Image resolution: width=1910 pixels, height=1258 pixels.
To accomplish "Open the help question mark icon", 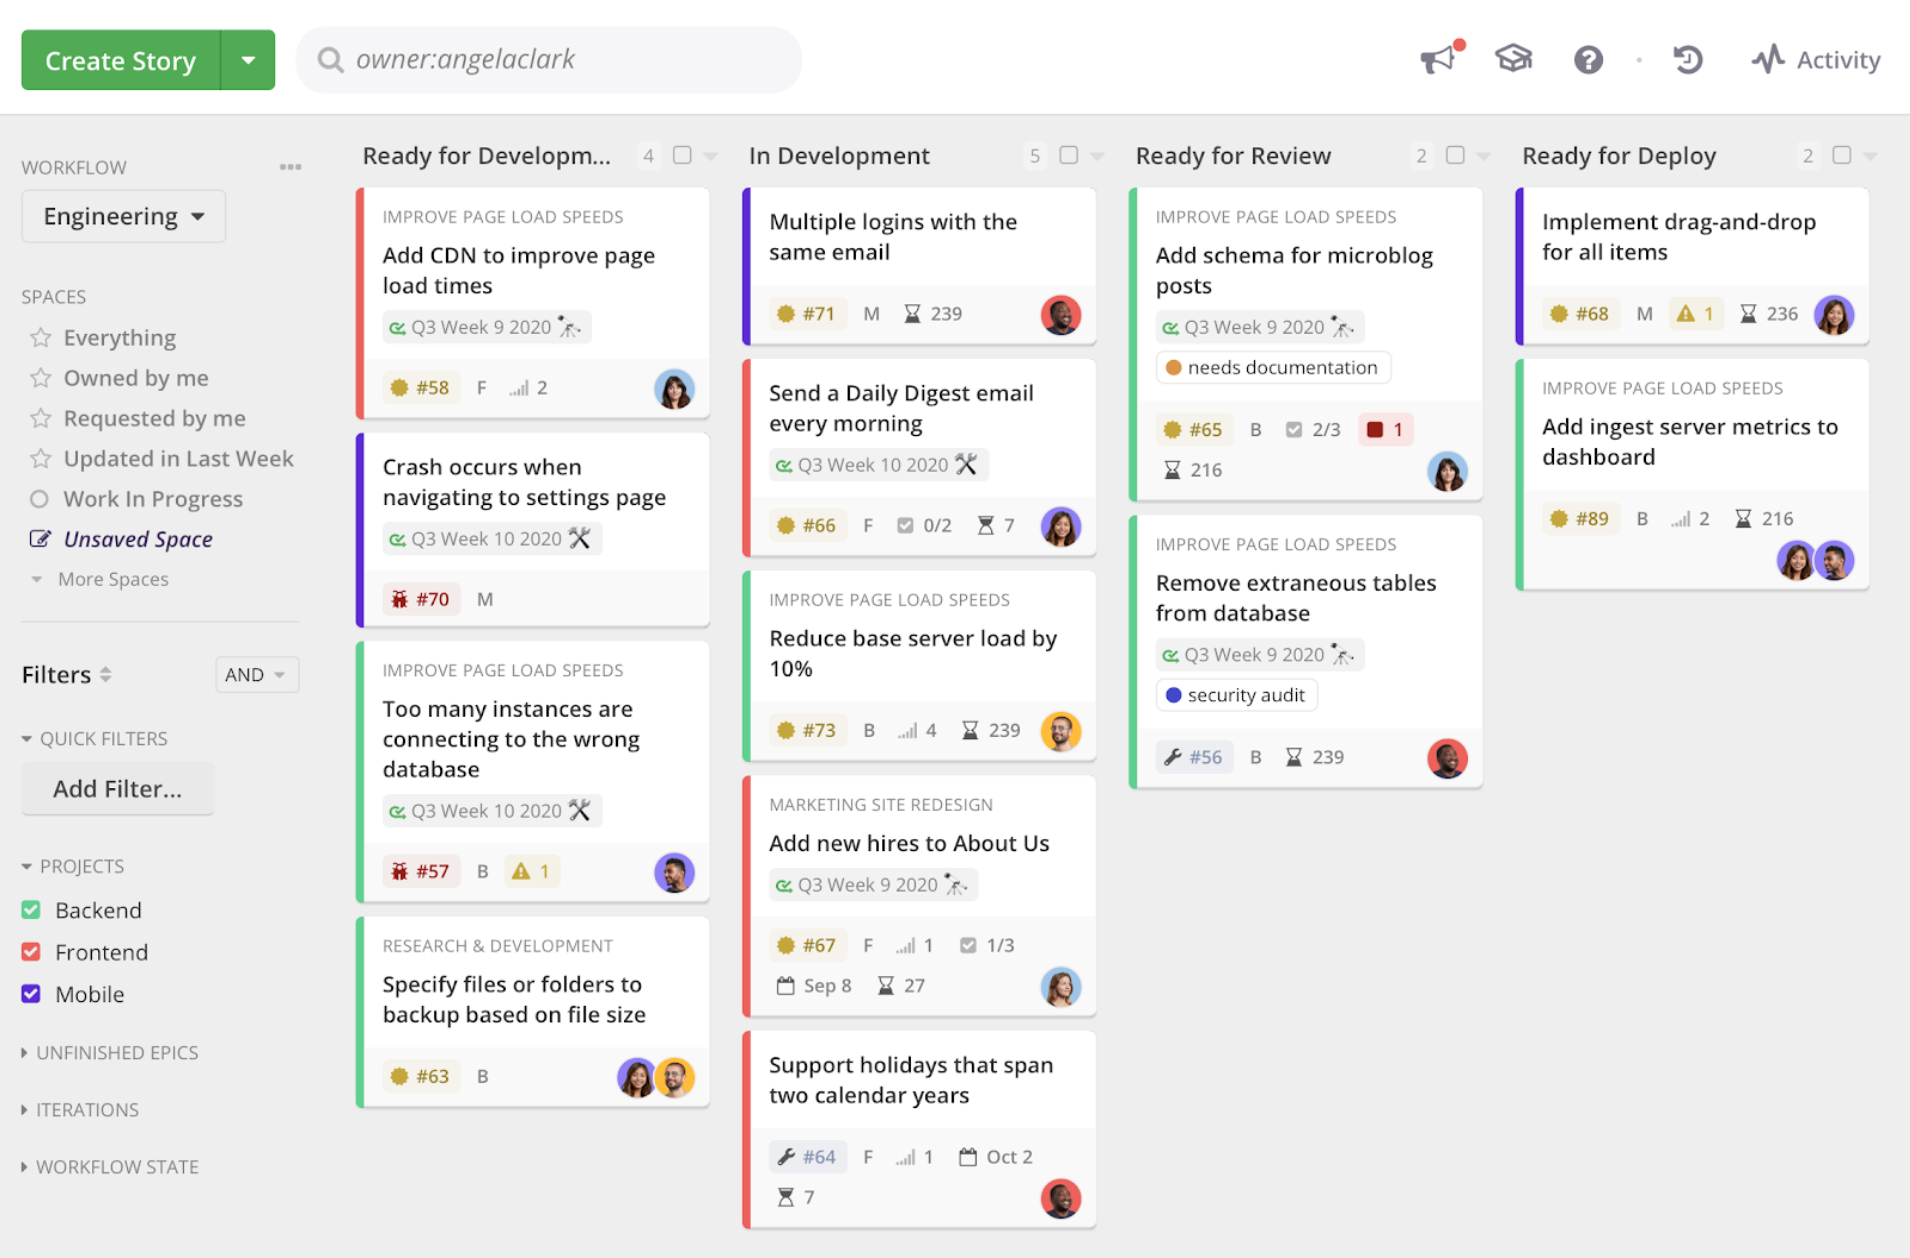I will pyautogui.click(x=1588, y=60).
